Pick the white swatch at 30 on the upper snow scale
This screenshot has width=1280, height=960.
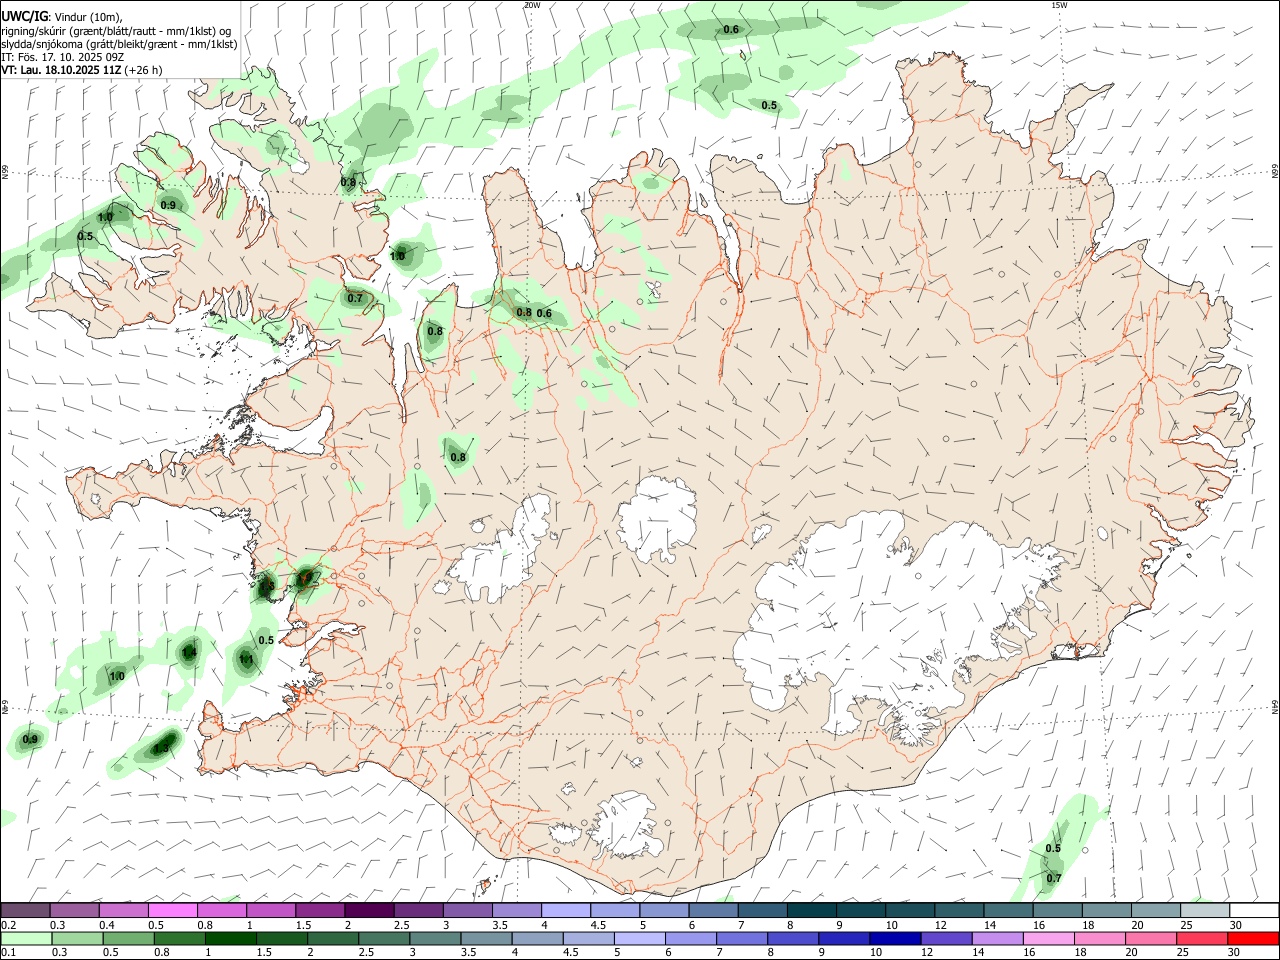click(1253, 911)
